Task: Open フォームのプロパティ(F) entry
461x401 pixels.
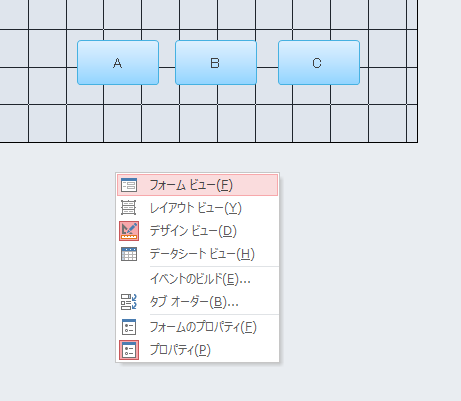Action: (197, 327)
